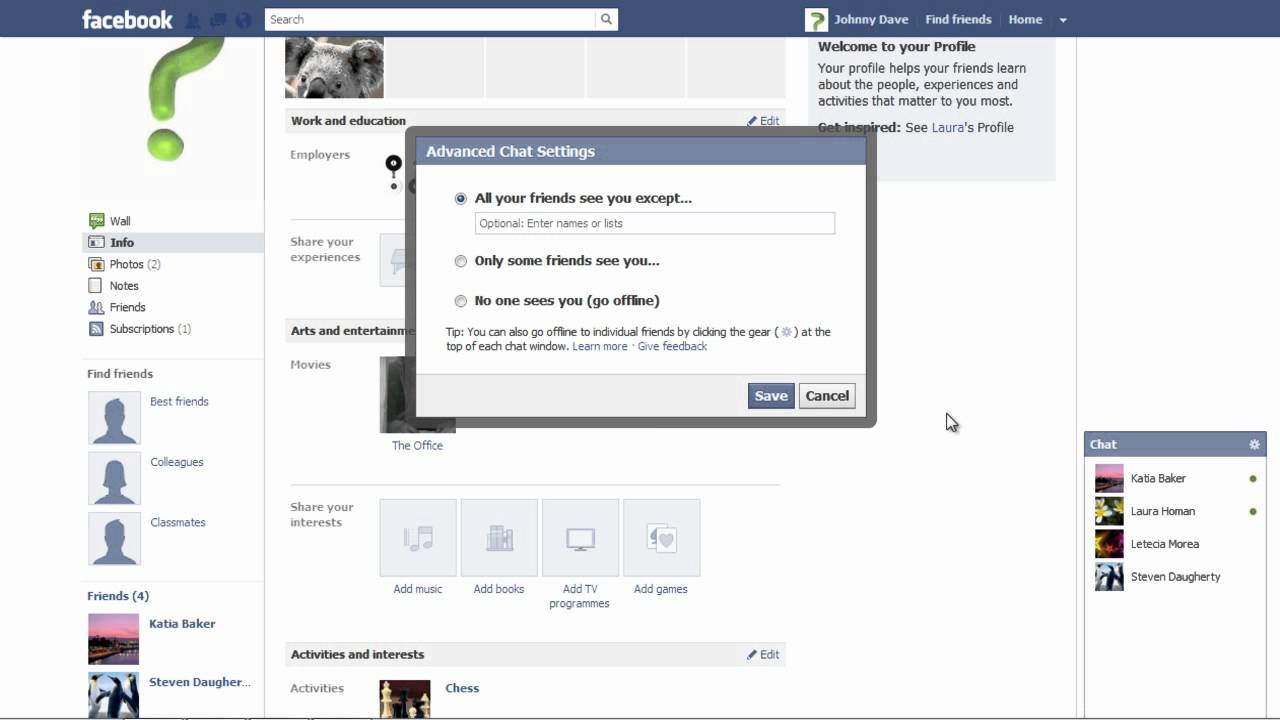
Task: Click Classmates silhouette thumbnail
Action: tap(114, 538)
